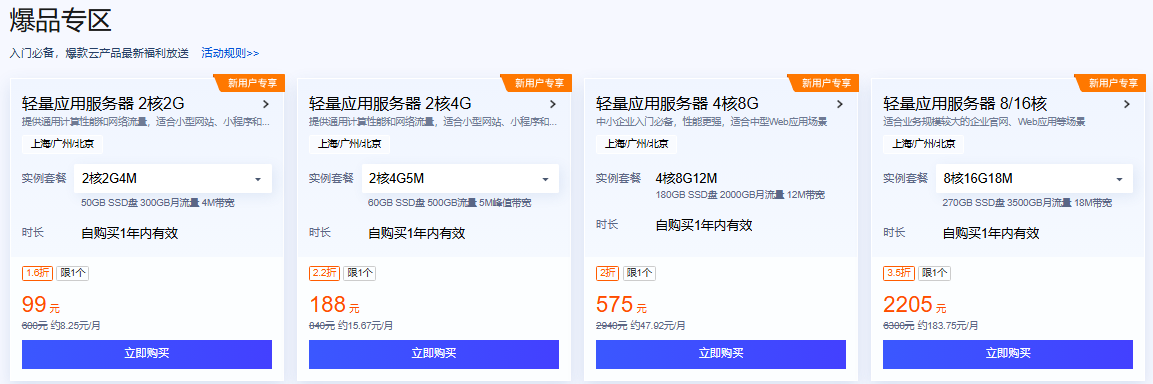Click 立即购买 for the 188元 server
Viewport: 1153px width, 384px height.
(434, 354)
